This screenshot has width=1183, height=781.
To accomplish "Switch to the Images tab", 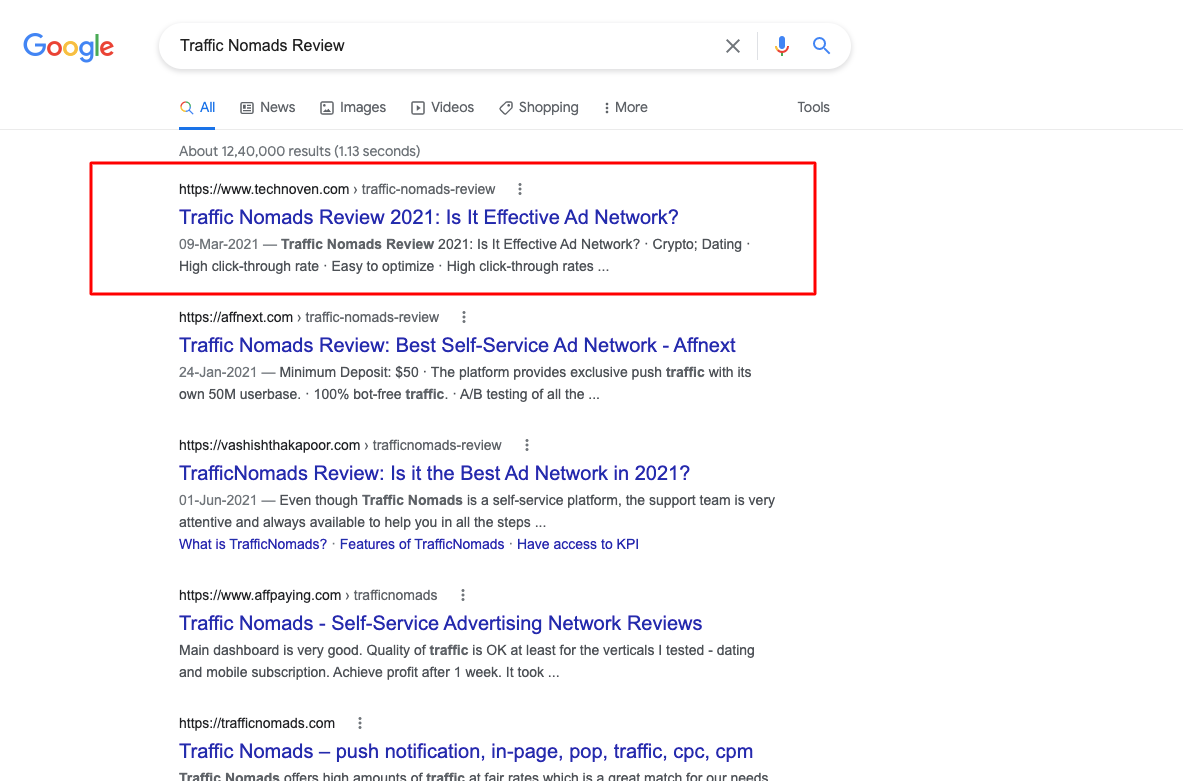I will (353, 107).
